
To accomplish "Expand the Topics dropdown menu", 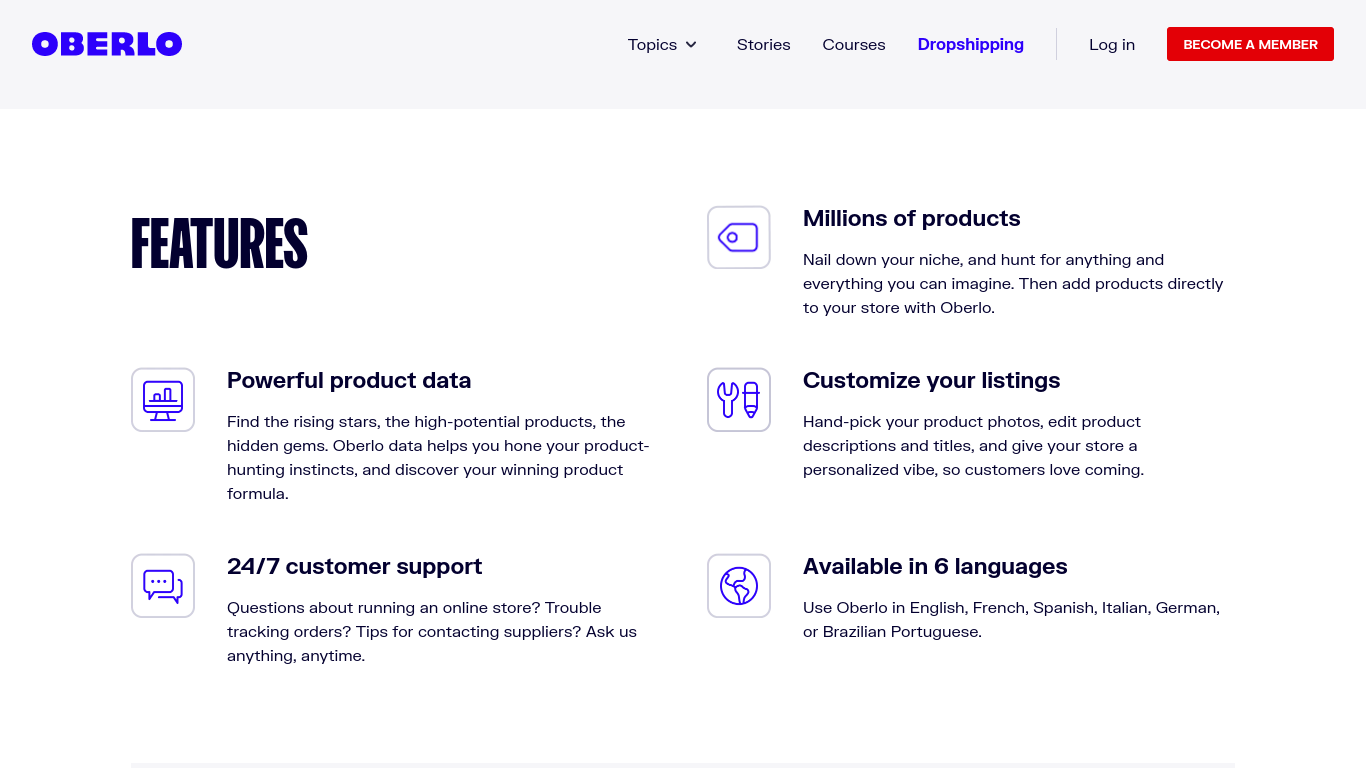I will tap(653, 44).
